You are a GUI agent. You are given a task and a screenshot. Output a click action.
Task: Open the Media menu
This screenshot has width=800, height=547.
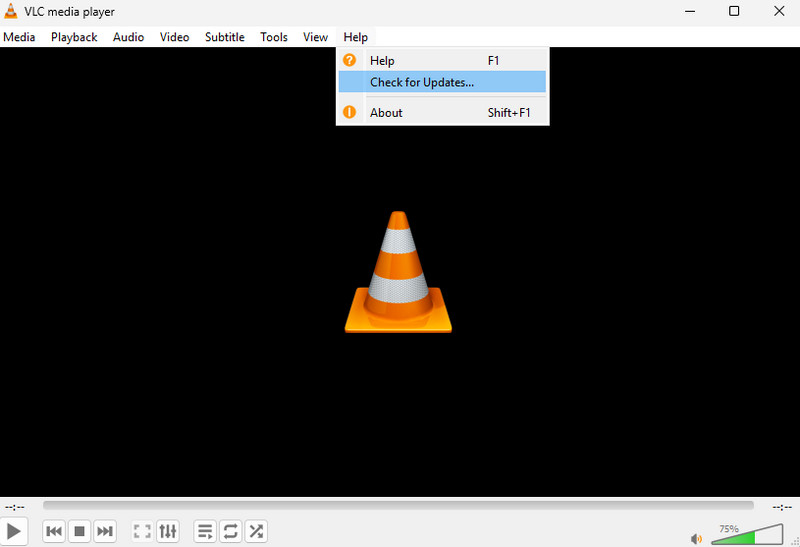[19, 37]
